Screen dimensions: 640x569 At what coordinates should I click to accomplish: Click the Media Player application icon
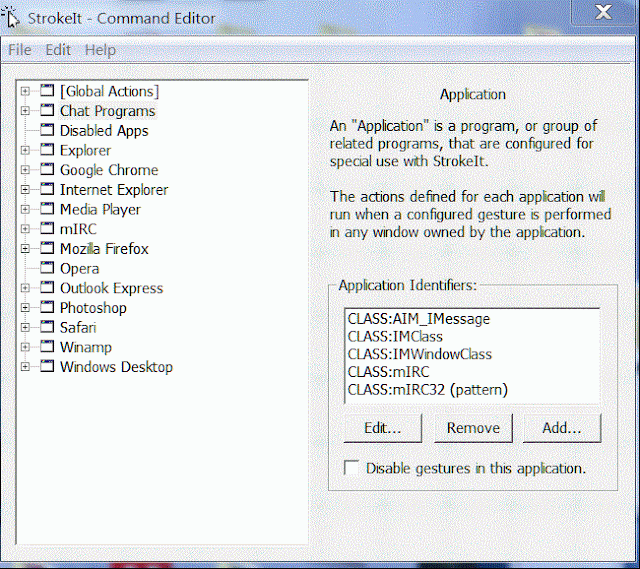(47, 208)
